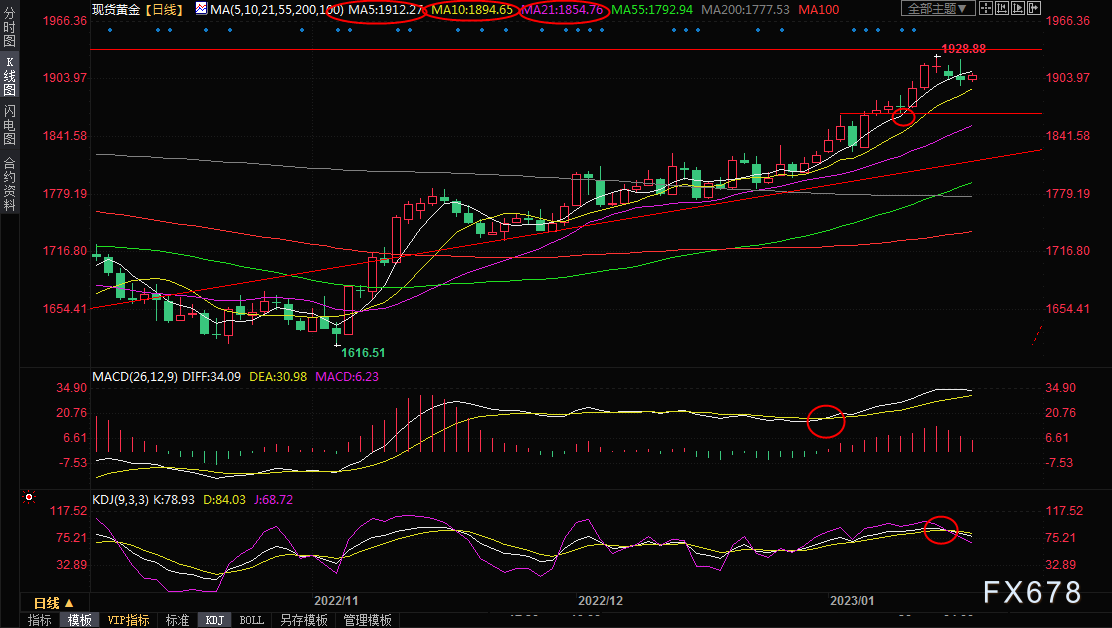Switch to BOLL indicator template
This screenshot has width=1112, height=628.
(x=252, y=620)
